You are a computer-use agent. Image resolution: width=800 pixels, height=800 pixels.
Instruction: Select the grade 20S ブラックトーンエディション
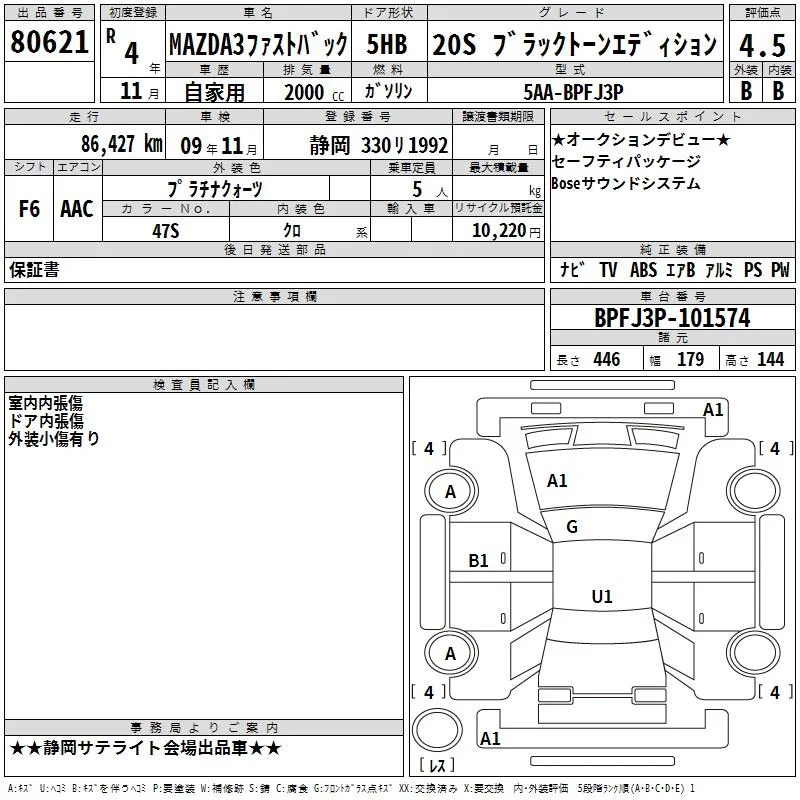click(574, 44)
